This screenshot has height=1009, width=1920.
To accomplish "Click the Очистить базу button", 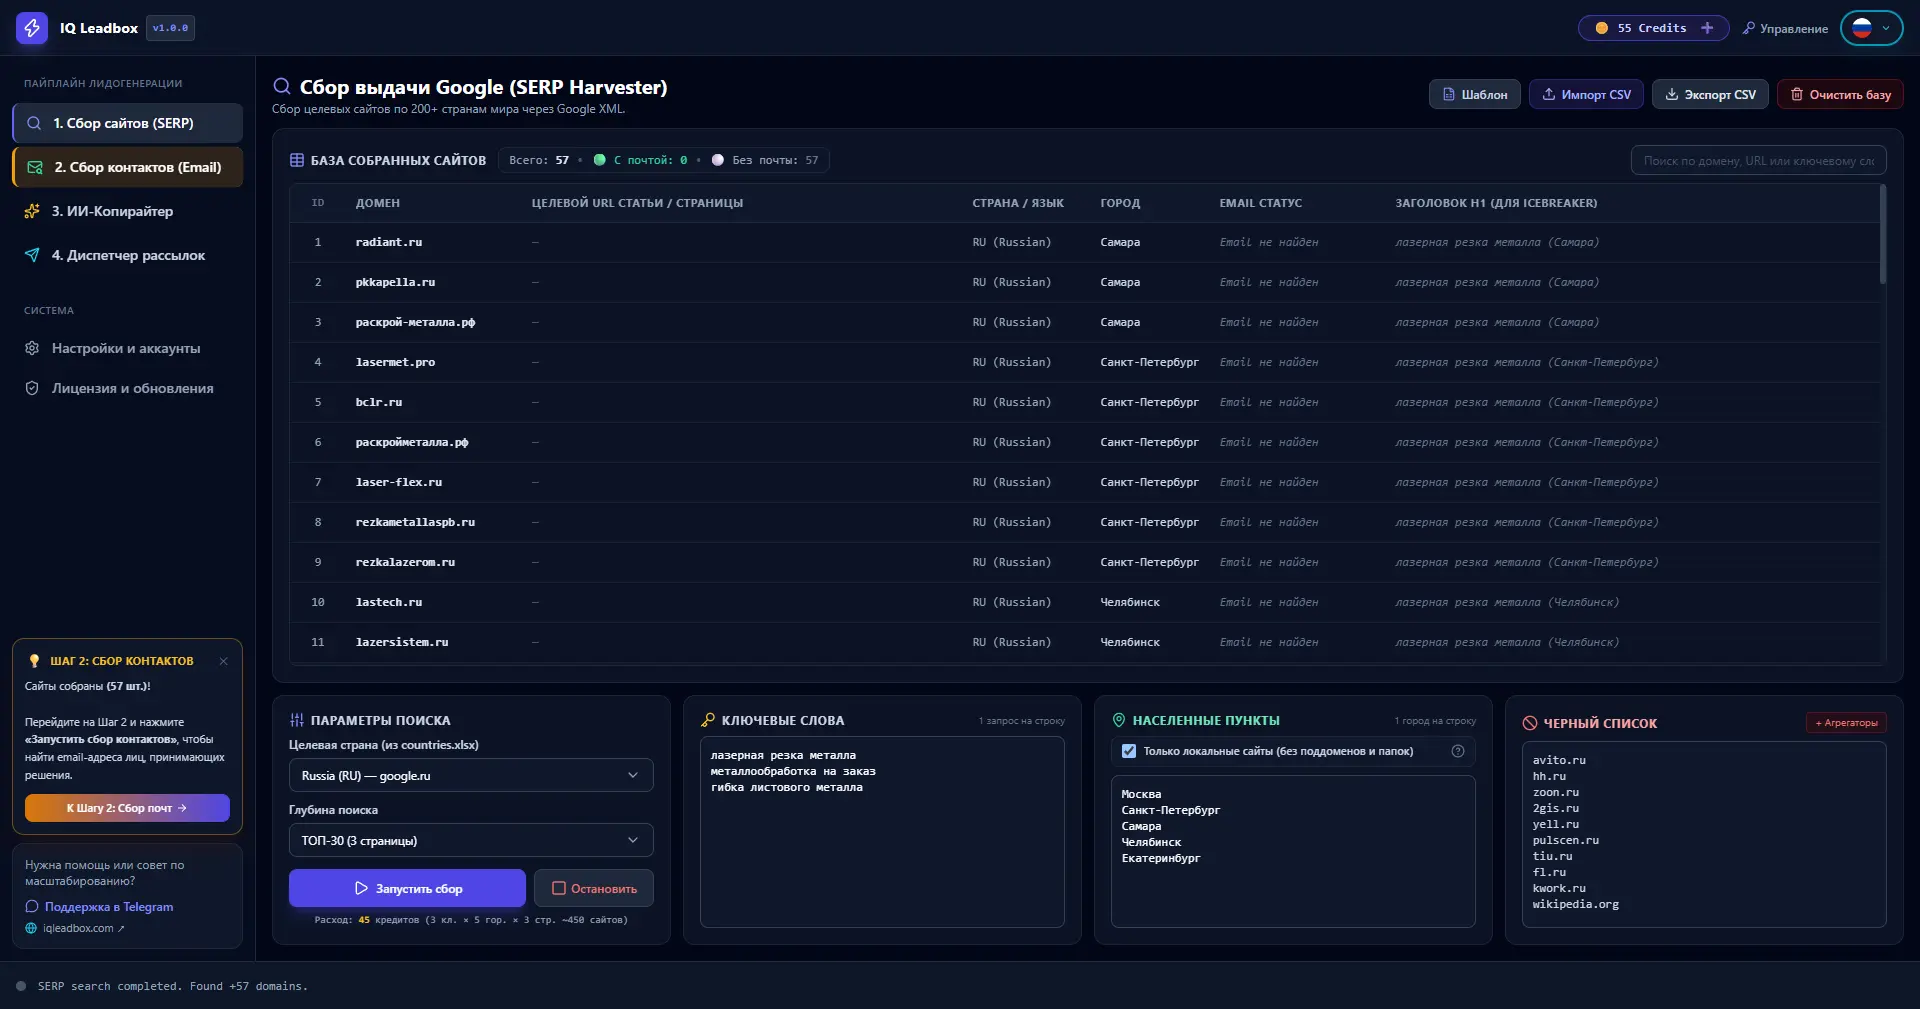I will [1840, 94].
